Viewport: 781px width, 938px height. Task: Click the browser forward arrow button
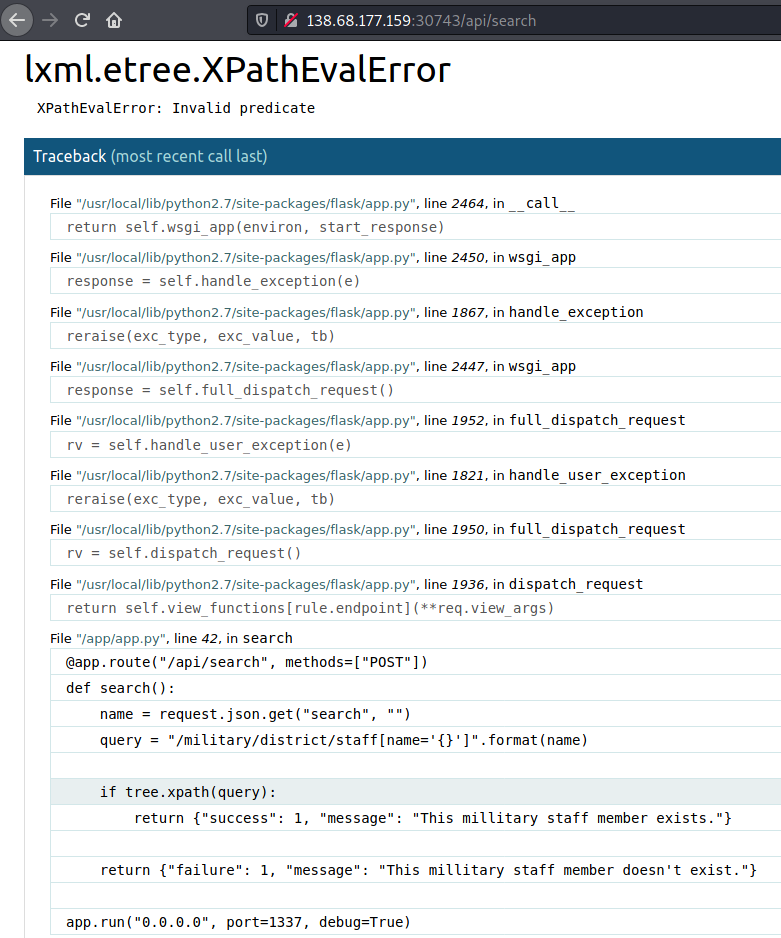(x=50, y=20)
